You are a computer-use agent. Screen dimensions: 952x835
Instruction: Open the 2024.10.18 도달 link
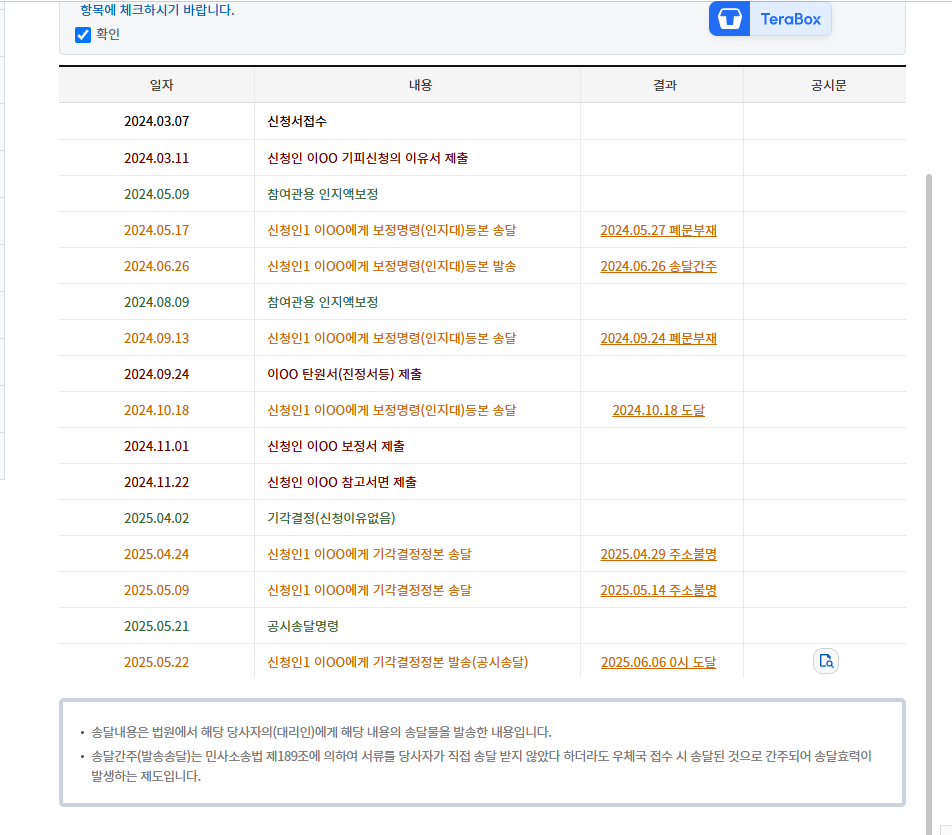click(x=661, y=410)
